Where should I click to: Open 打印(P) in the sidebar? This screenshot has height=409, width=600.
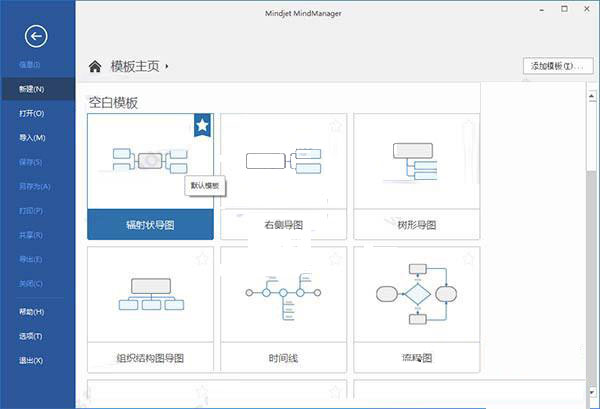[x=31, y=211]
